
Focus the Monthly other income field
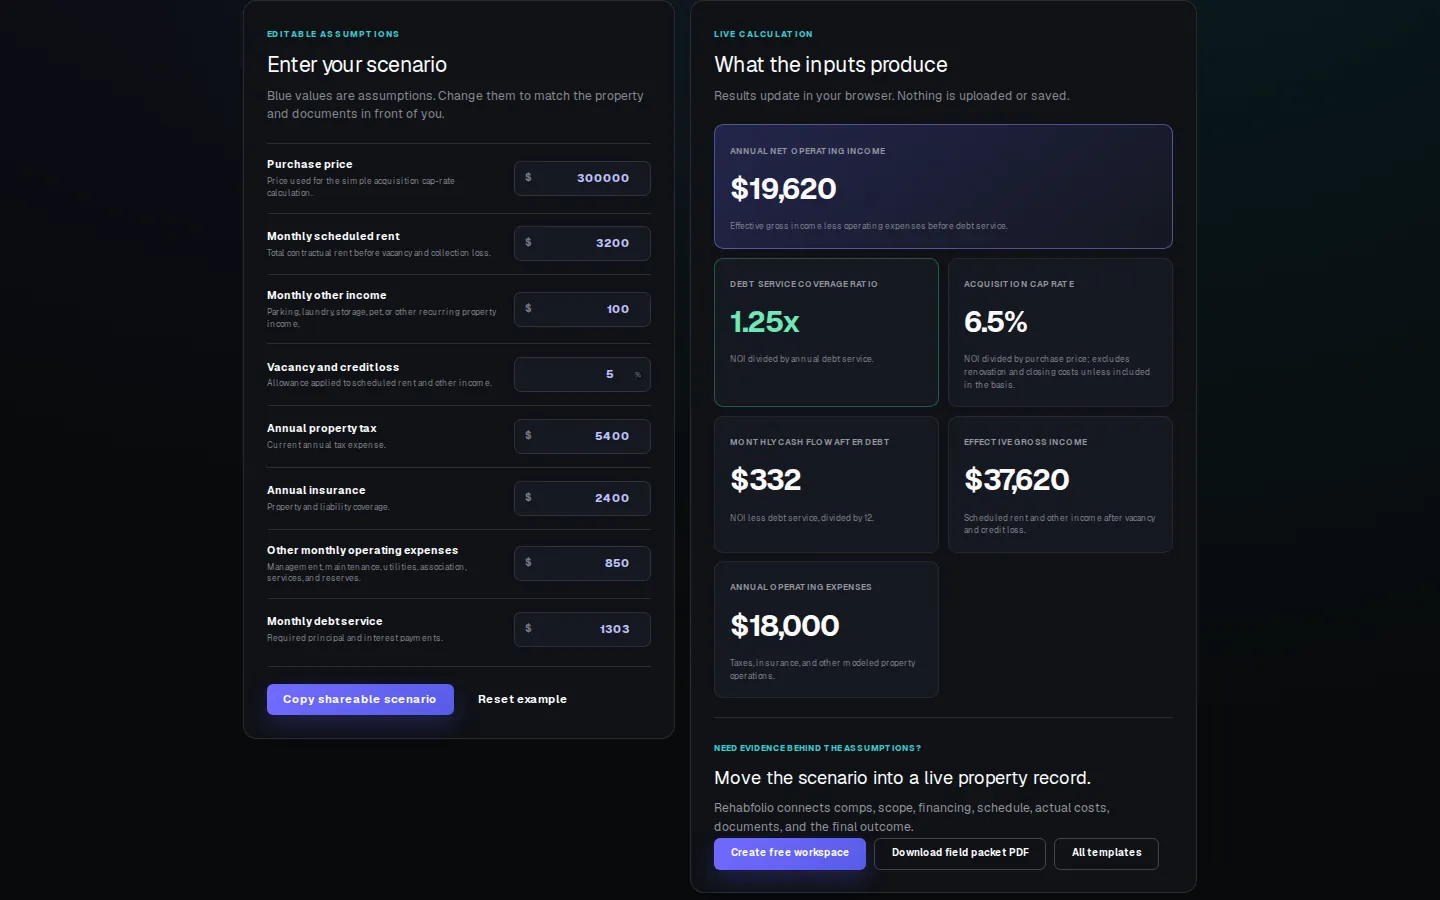point(582,309)
